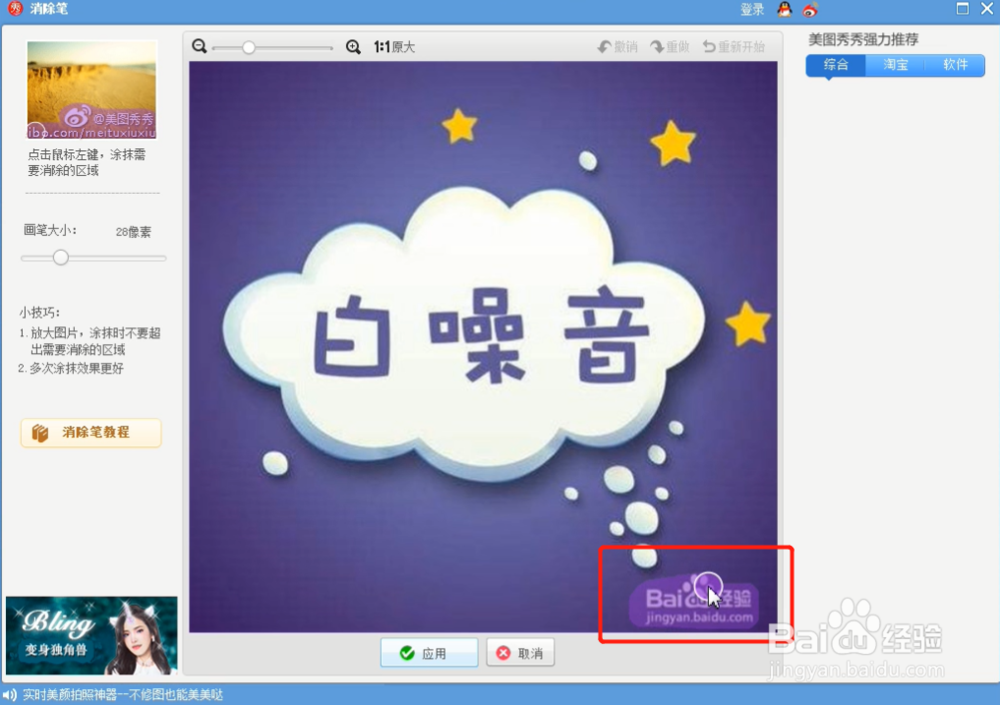The height and width of the screenshot is (705, 1000).
Task: Click the desert sample thumbnail
Action: [92, 90]
